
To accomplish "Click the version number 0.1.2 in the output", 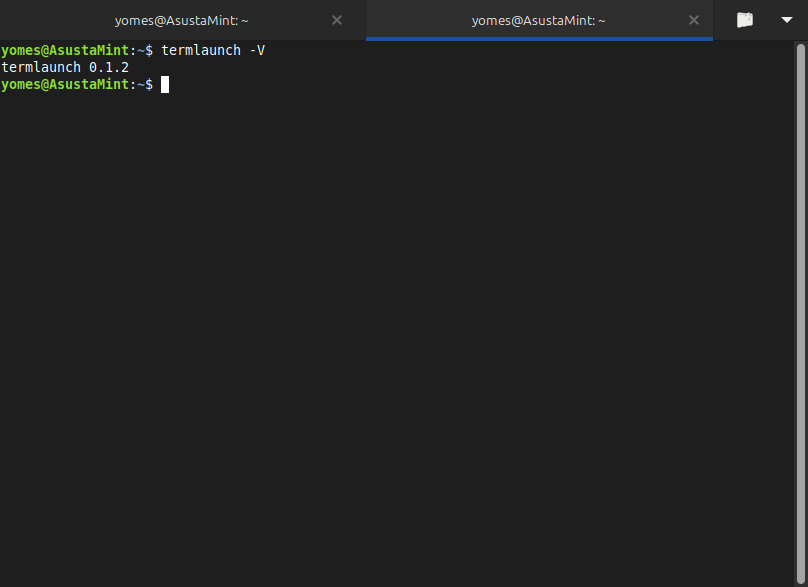I will point(109,68).
